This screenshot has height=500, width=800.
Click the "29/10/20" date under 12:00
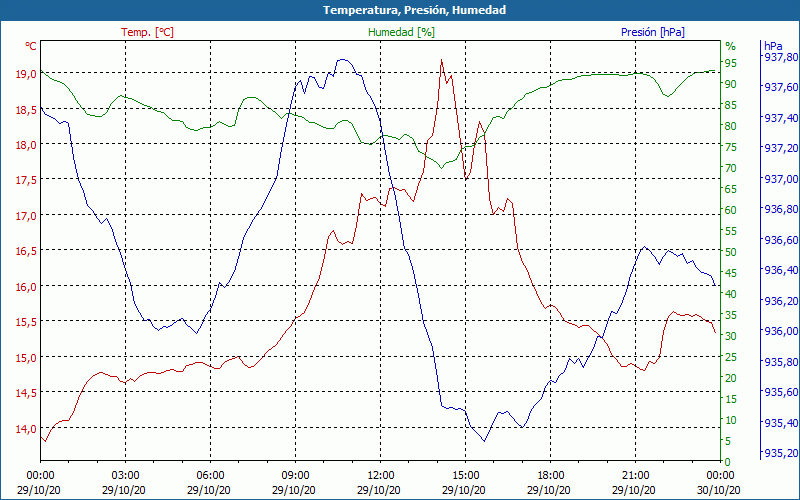379,490
